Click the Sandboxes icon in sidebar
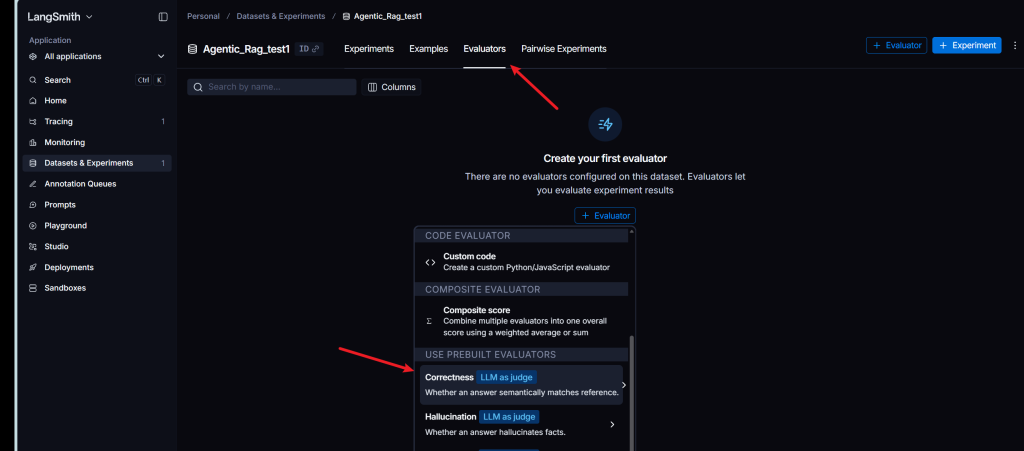The image size is (1024, 451). pos(33,288)
